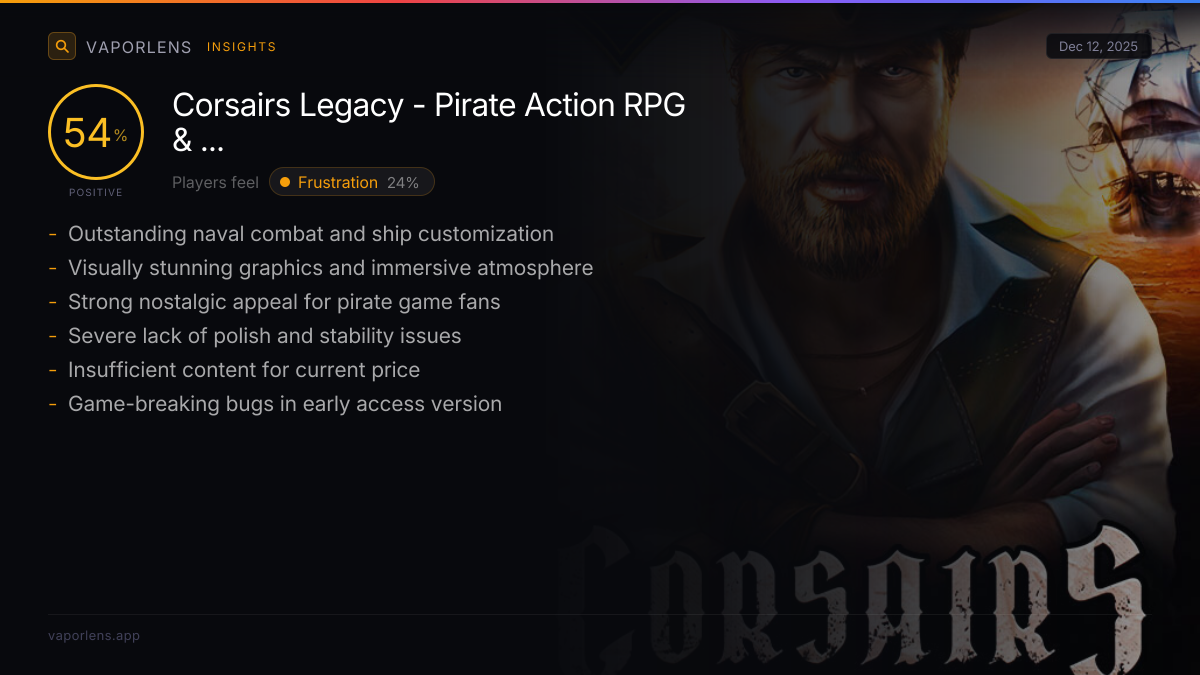Click "Game-breaking bugs in early access" line
Image resolution: width=1200 pixels, height=675 pixels.
(x=285, y=404)
